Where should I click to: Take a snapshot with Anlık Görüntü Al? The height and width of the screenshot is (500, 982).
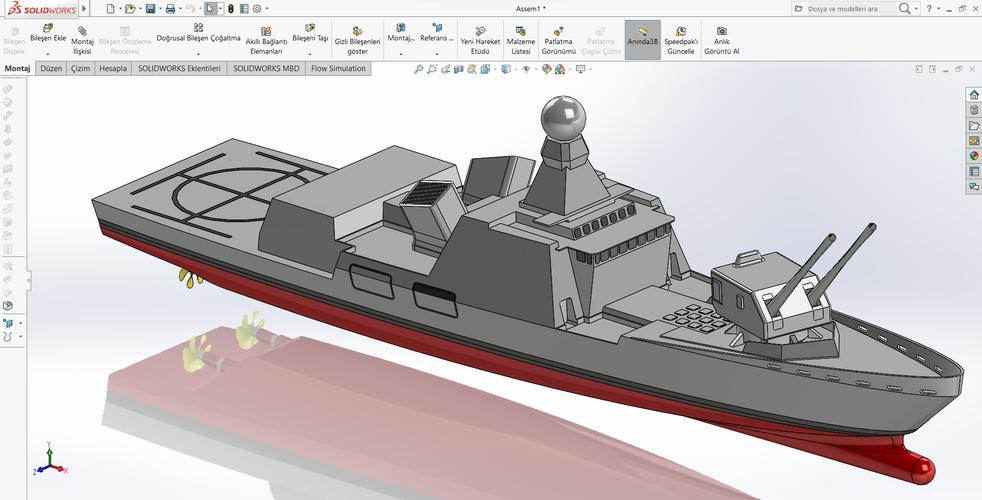721,32
